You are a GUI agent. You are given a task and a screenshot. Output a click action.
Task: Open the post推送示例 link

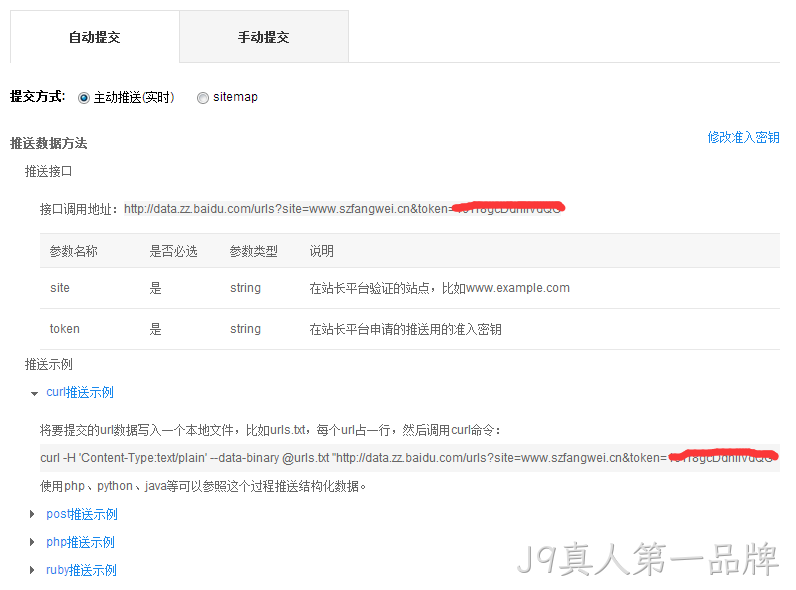tap(82, 514)
